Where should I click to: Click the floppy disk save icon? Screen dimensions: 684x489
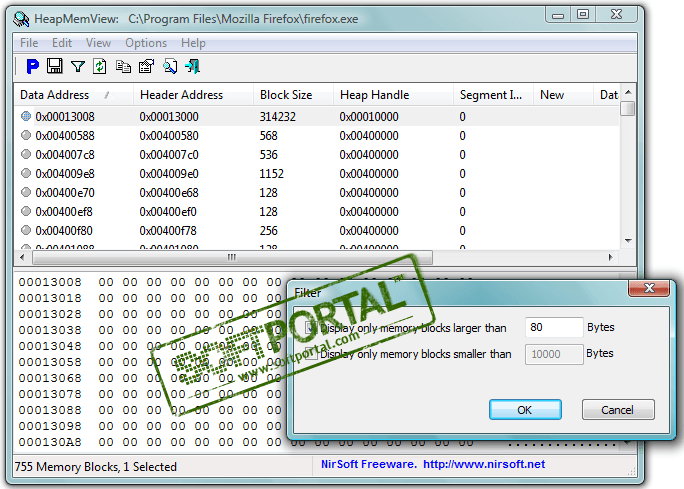click(x=55, y=66)
